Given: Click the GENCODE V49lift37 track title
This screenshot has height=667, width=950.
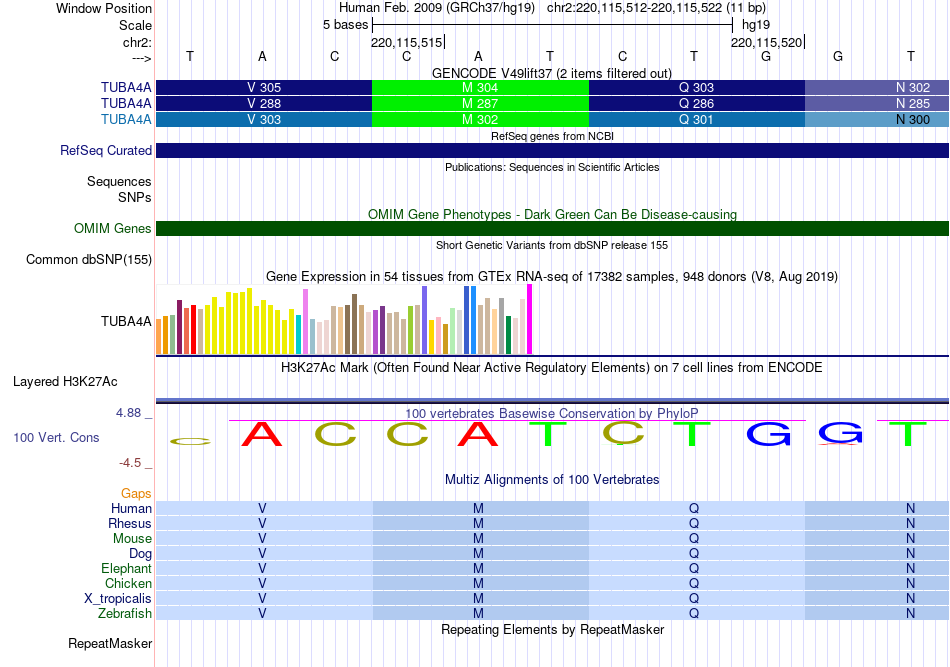Looking at the screenshot, I should pyautogui.click(x=551, y=73).
